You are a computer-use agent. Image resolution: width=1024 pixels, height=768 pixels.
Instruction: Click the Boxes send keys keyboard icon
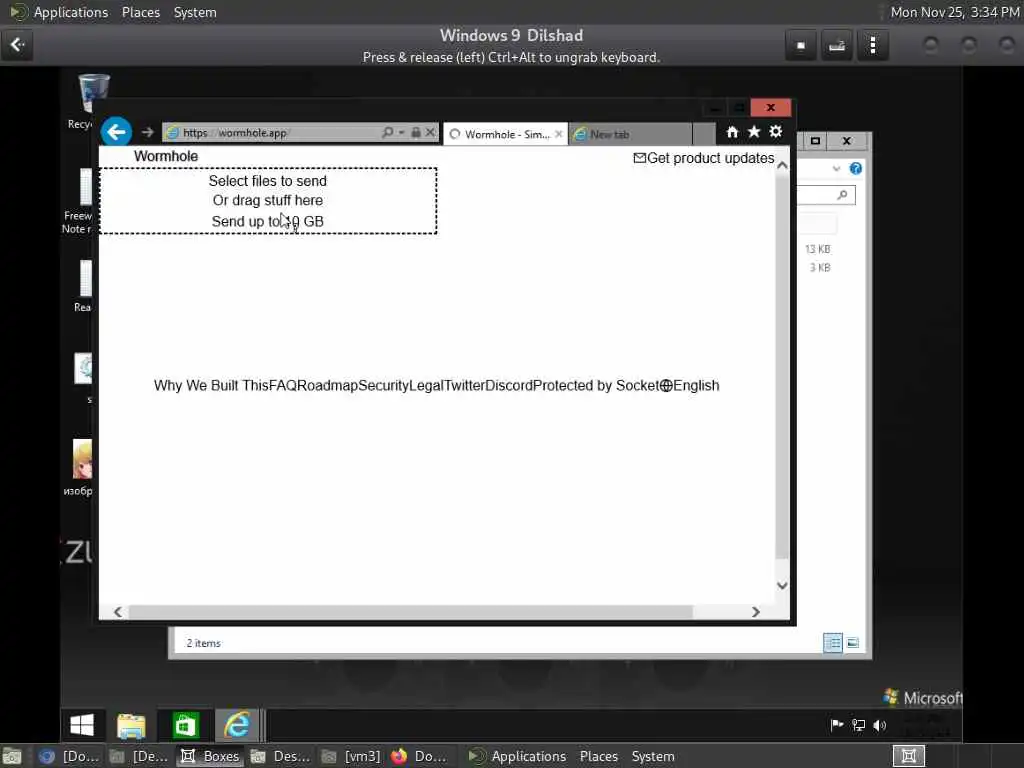coord(837,45)
